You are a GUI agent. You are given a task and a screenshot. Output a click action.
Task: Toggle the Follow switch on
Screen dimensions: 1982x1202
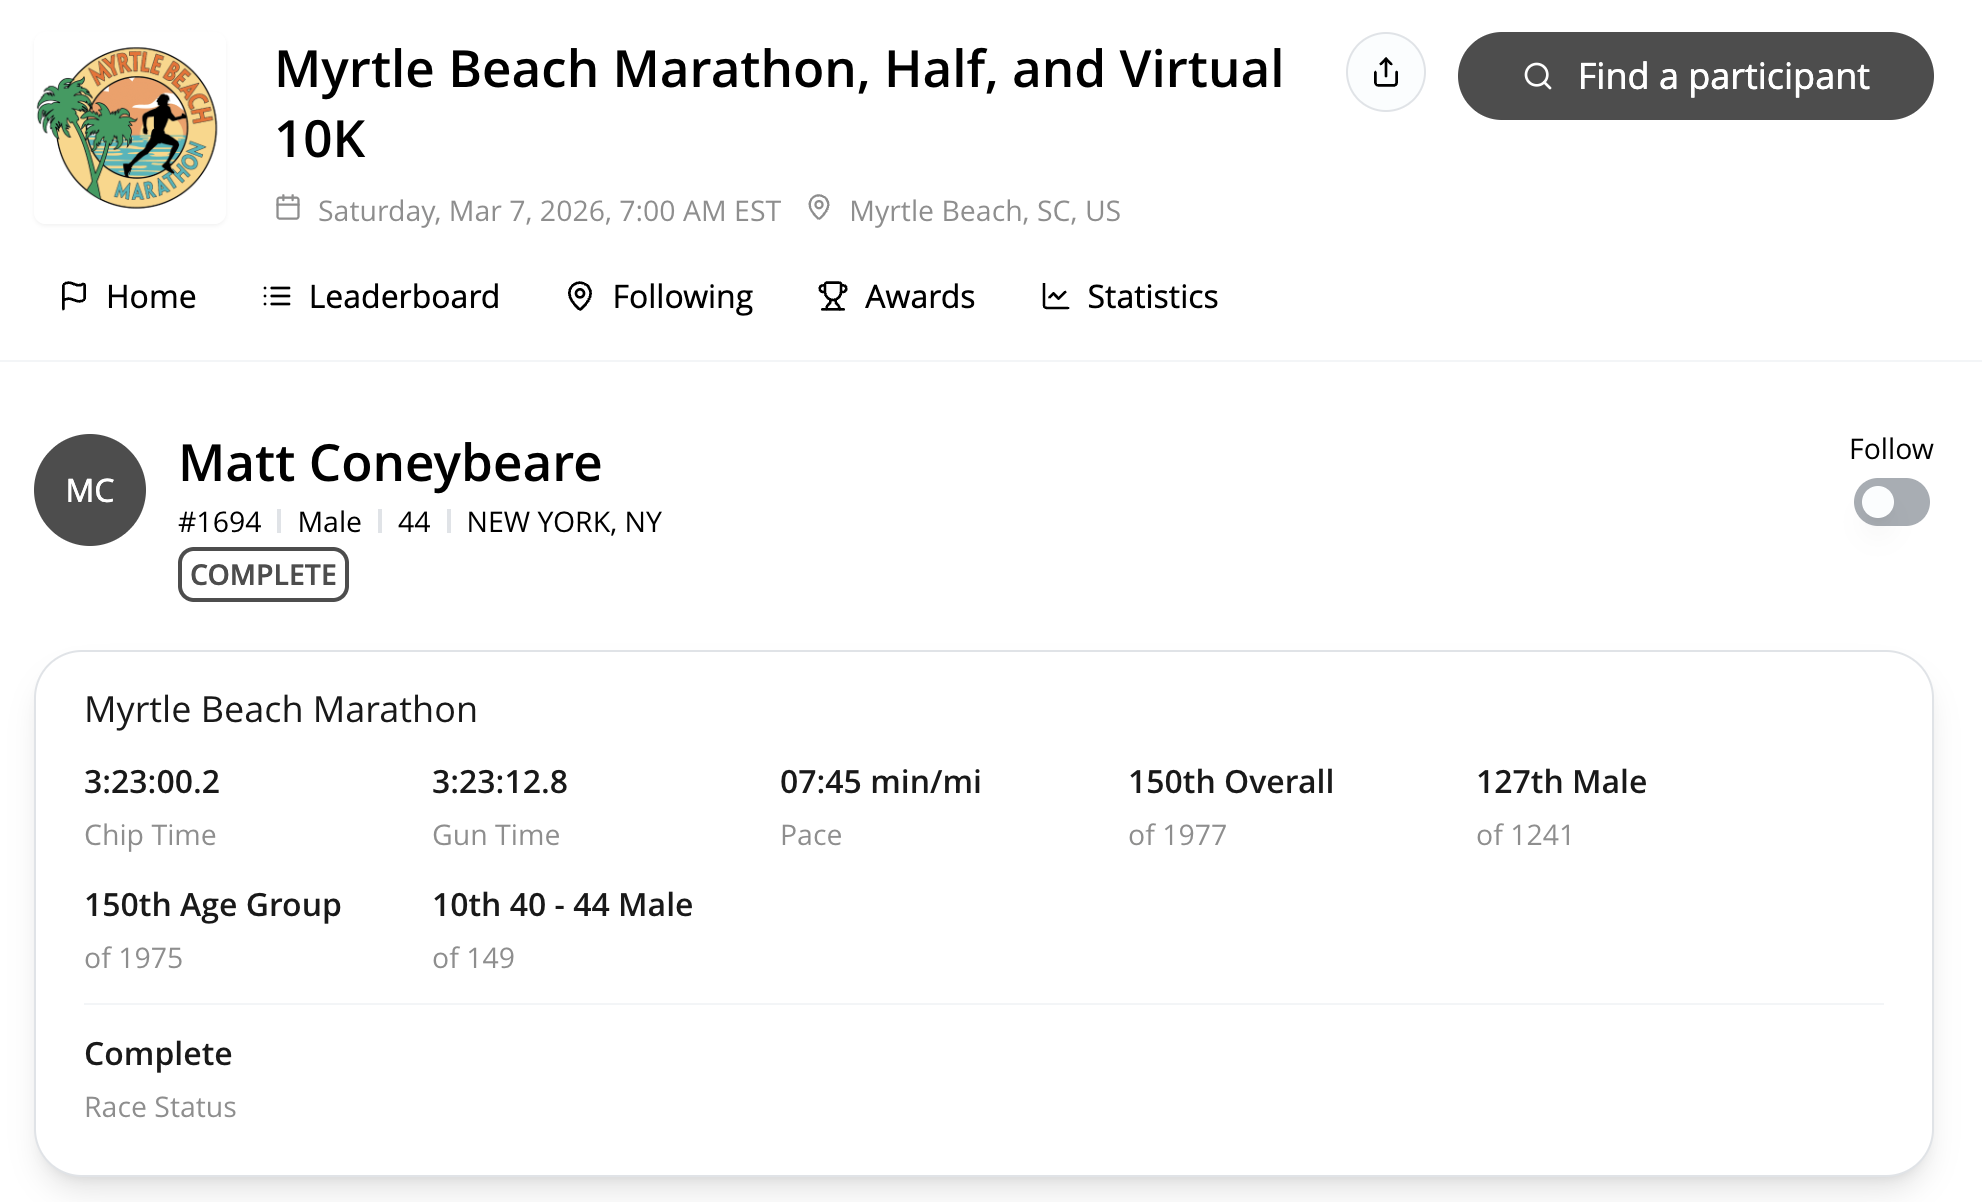1891,502
